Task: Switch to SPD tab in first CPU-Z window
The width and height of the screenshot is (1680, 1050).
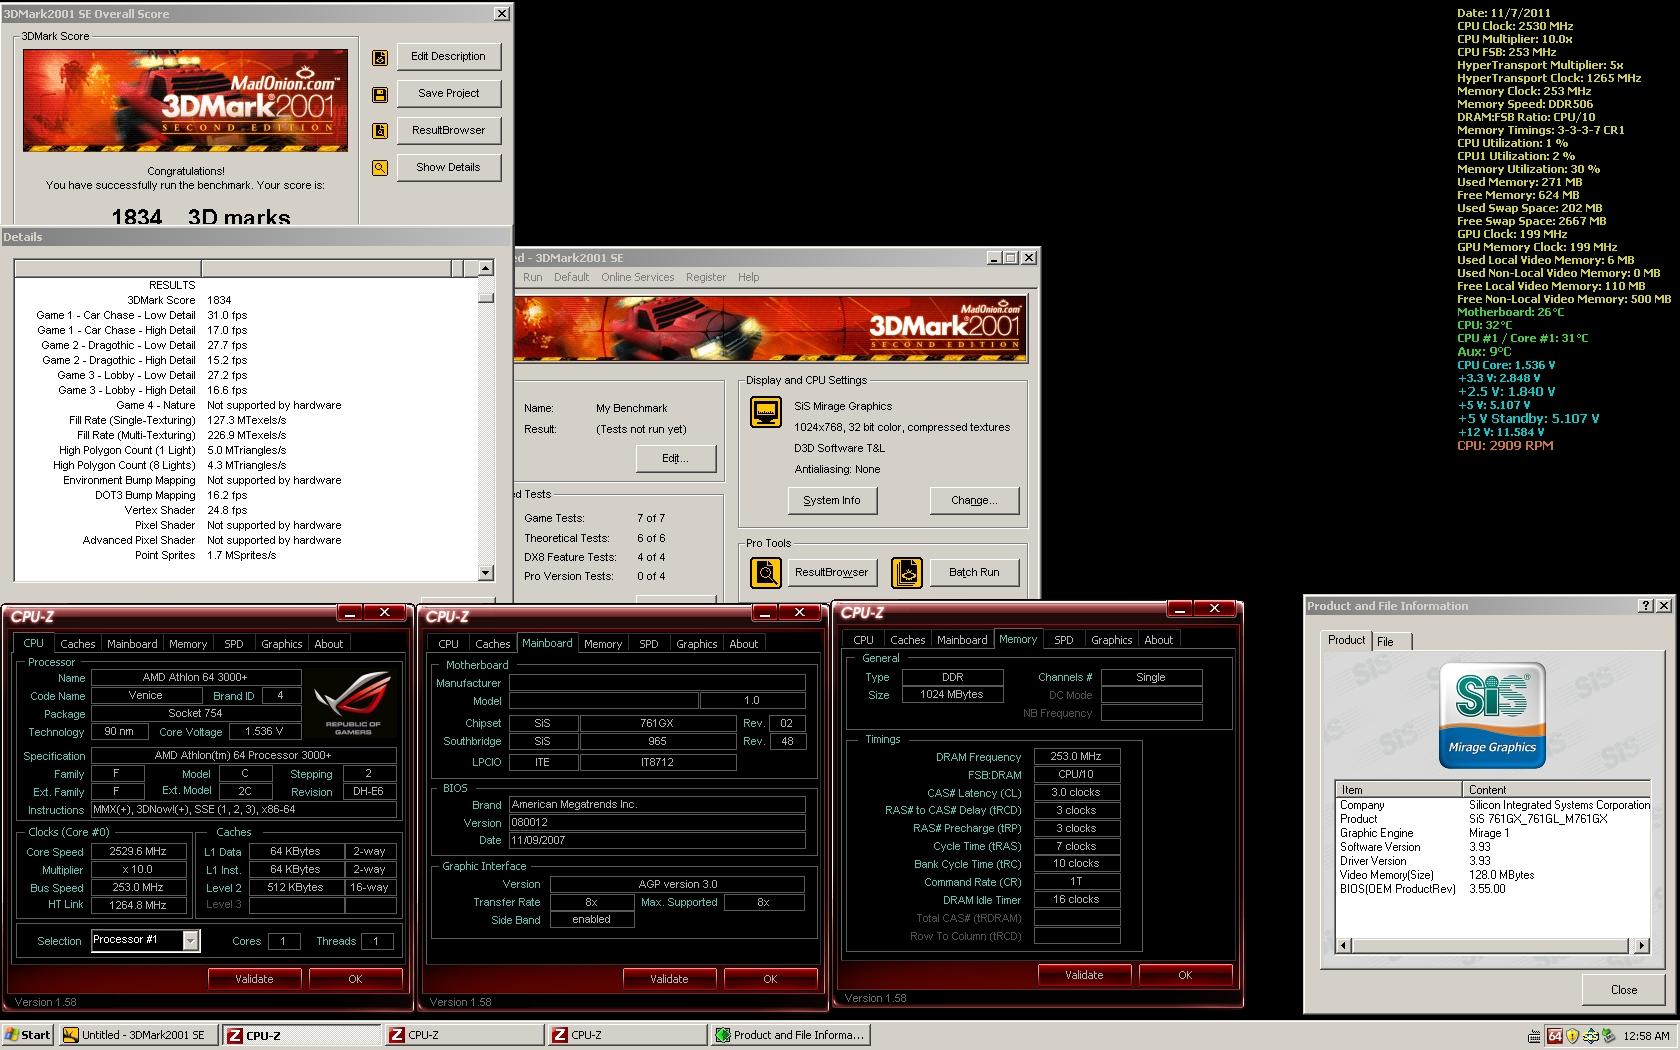Action: (x=233, y=645)
